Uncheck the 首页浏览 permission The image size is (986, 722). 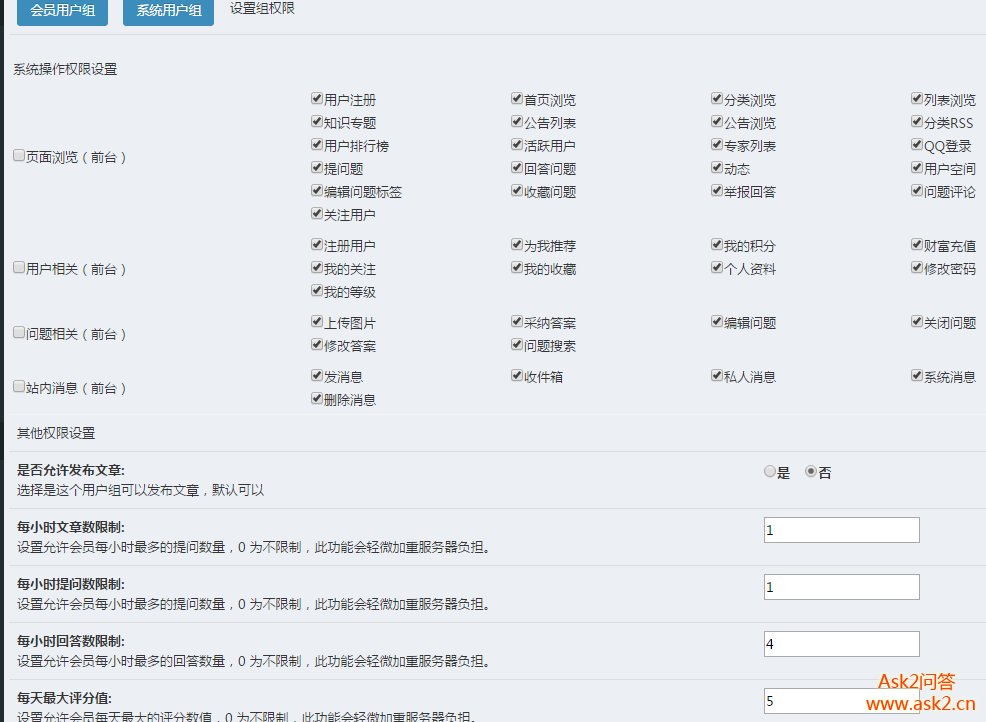tap(517, 99)
